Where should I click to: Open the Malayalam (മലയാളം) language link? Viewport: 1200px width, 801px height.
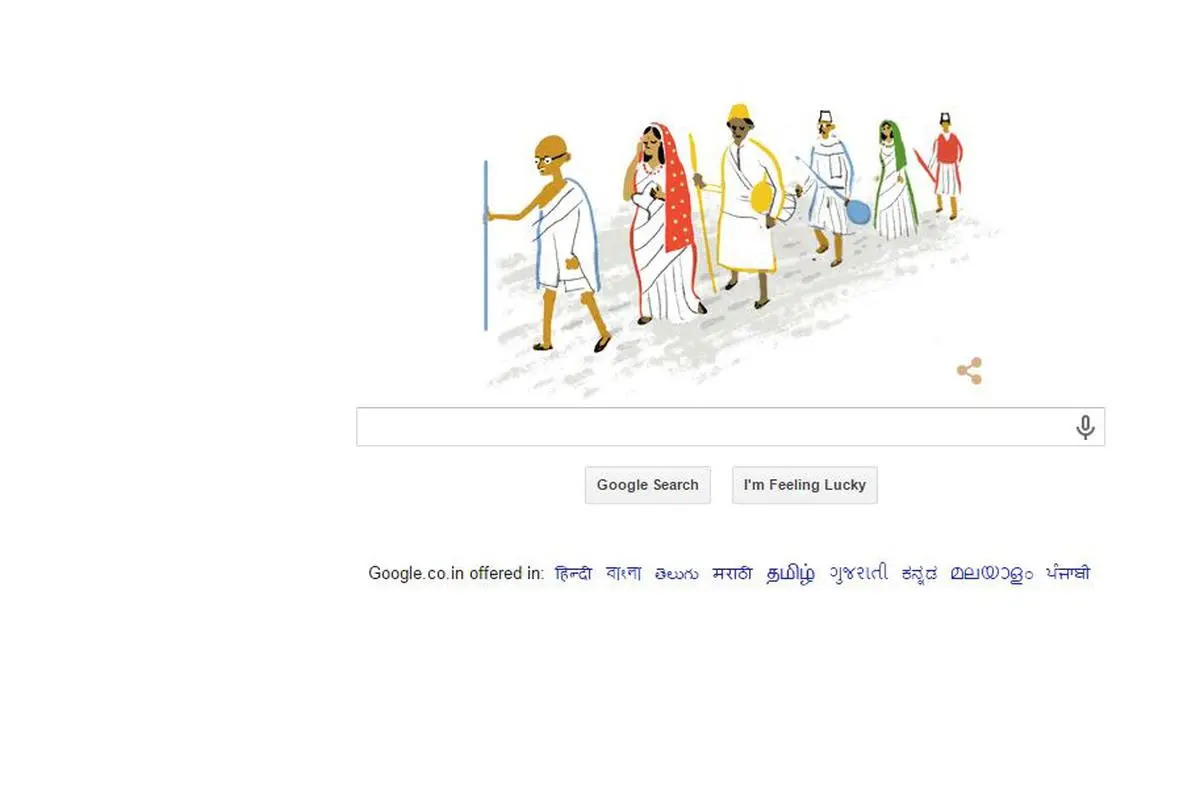991,574
